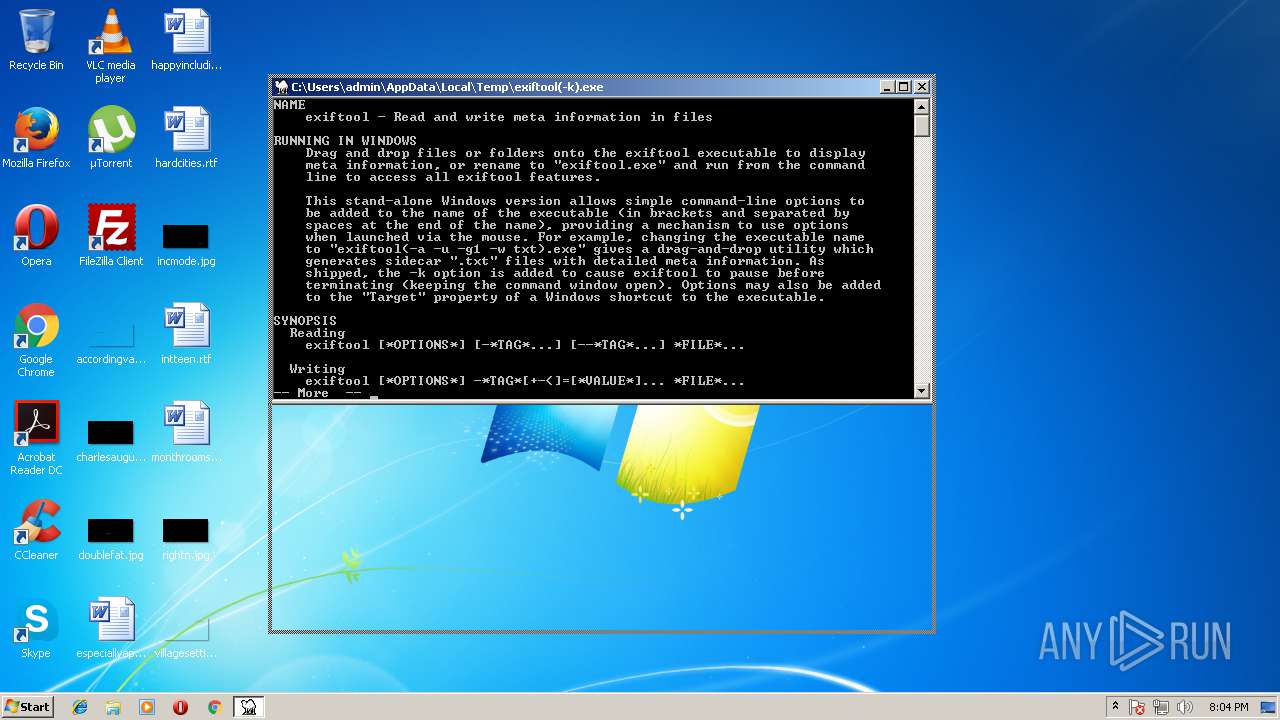Select hardcities.rtf document icon
Screen dimensions: 1280x720
[186, 138]
